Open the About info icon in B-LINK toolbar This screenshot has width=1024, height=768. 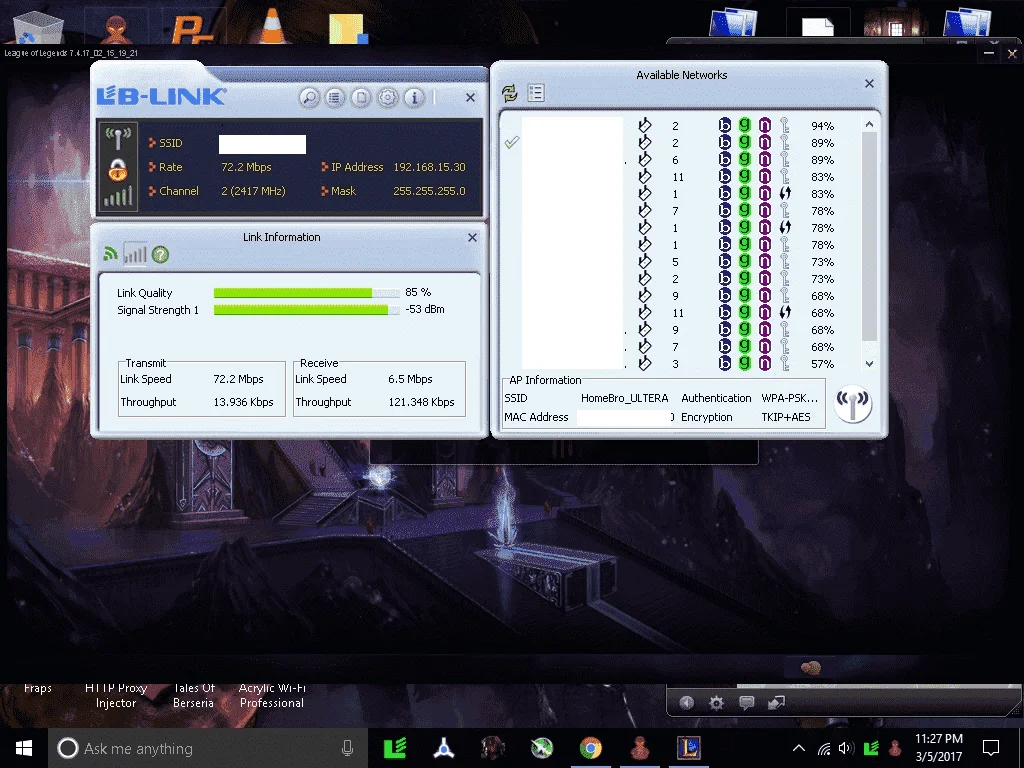[413, 98]
